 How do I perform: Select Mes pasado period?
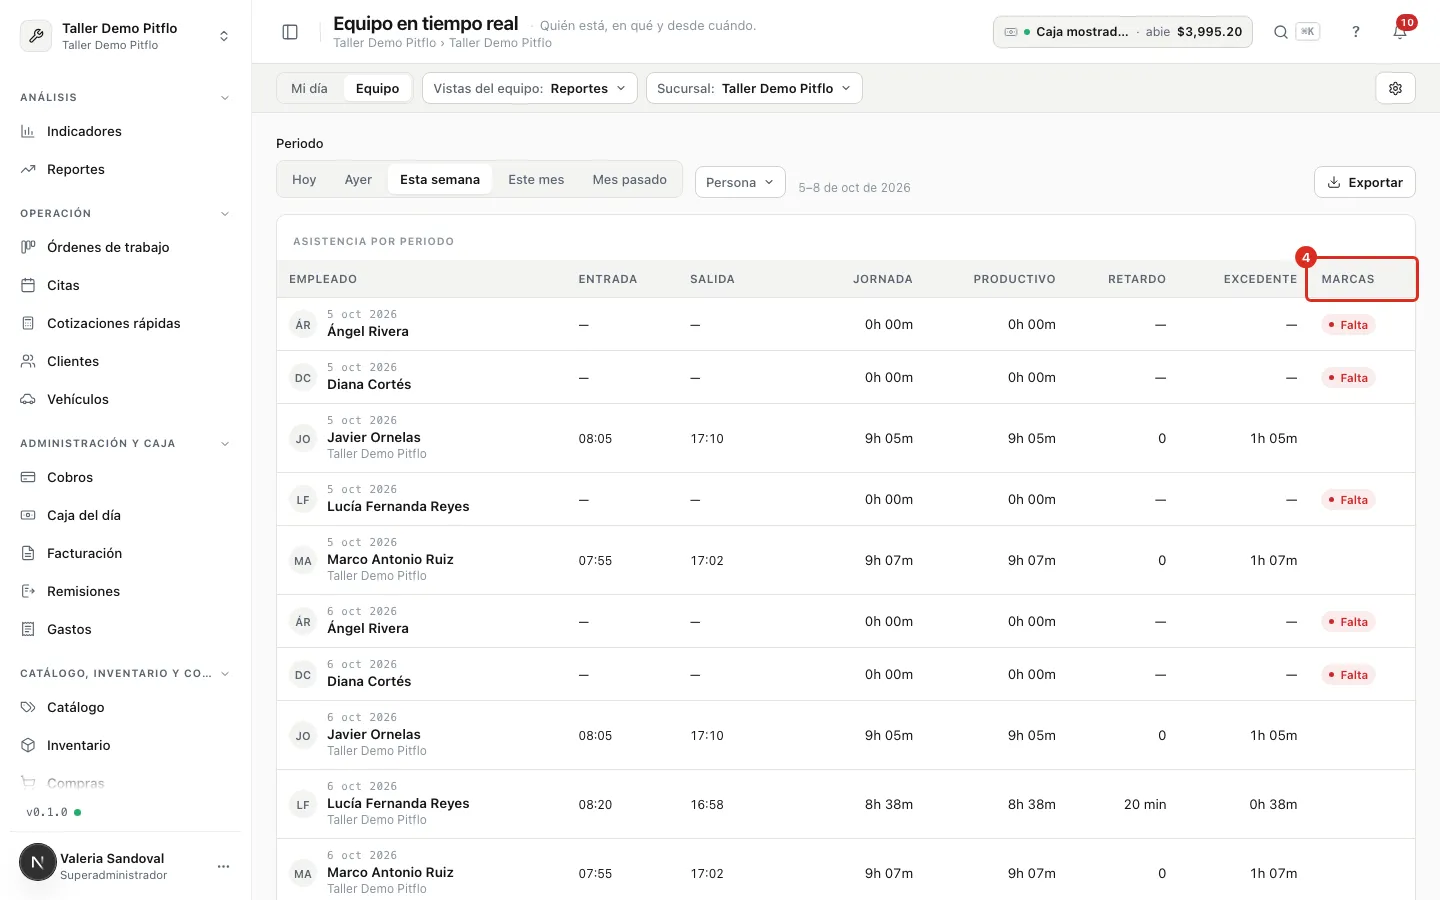(629, 180)
